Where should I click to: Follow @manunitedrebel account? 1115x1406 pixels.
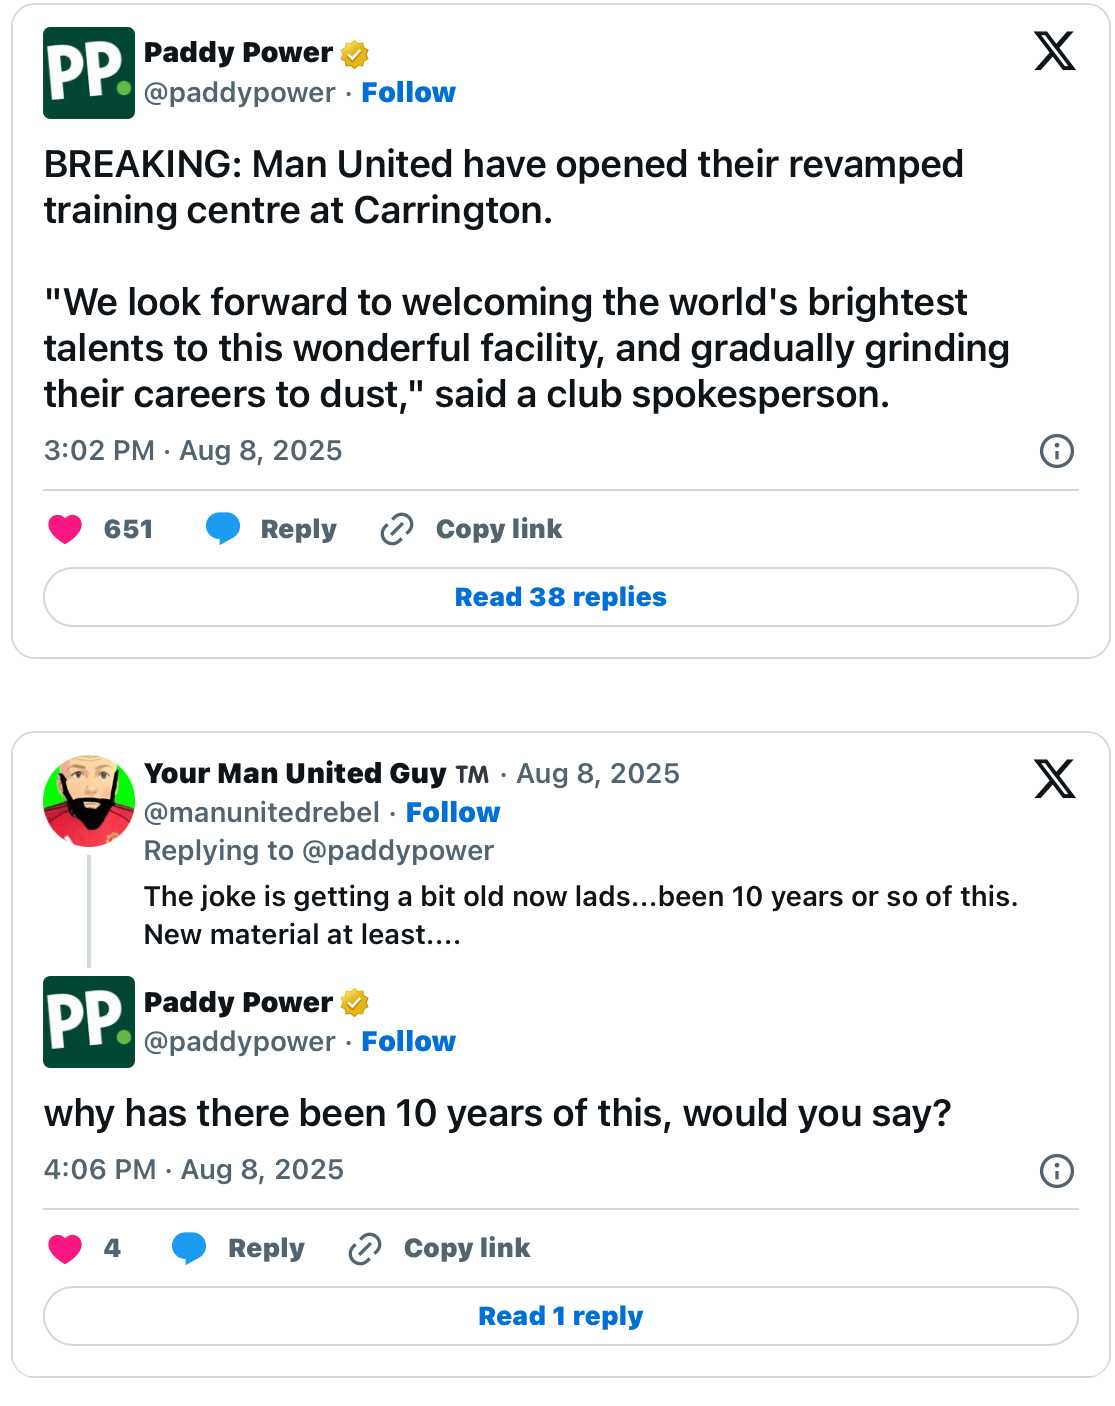point(452,812)
